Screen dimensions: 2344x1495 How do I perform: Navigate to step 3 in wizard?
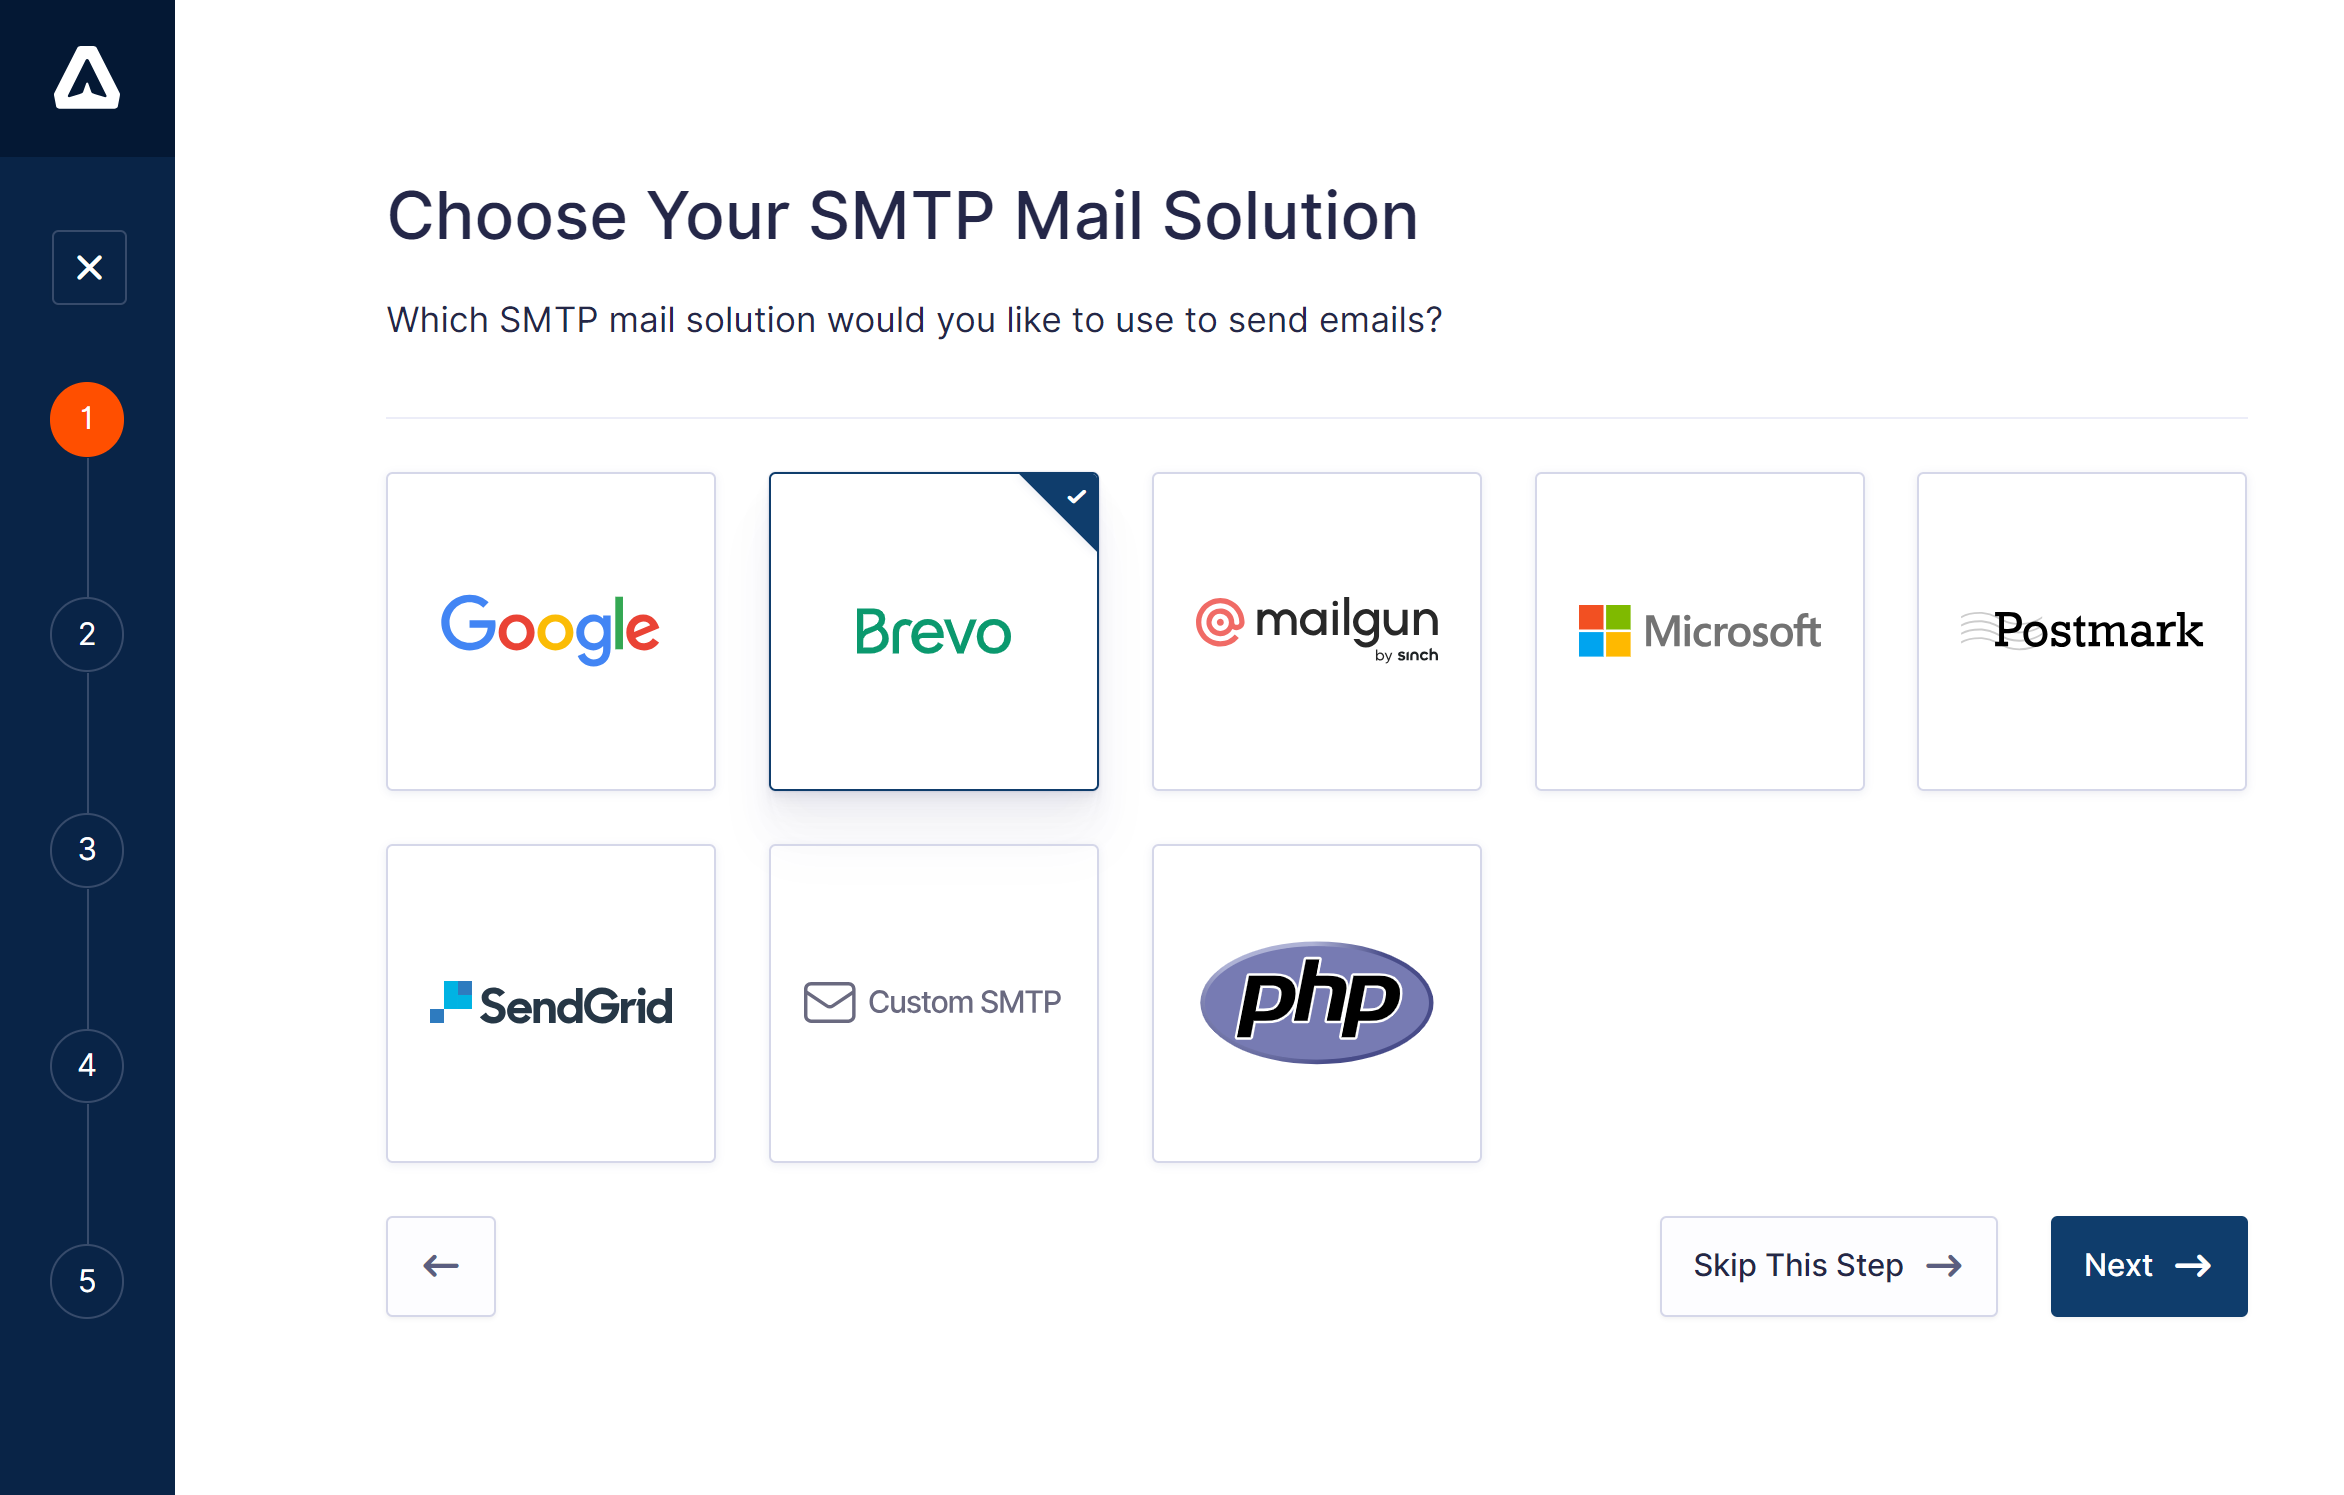point(87,849)
